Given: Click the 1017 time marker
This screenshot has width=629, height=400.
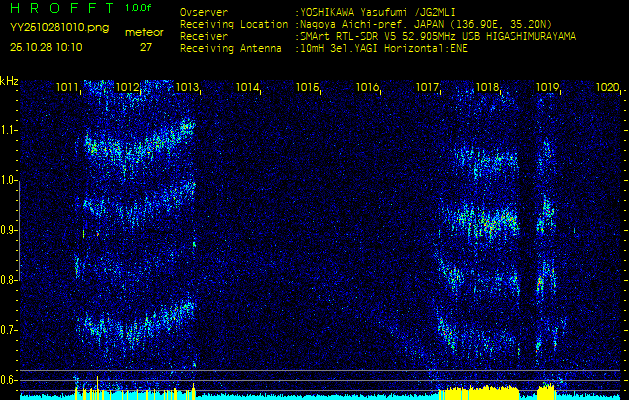Looking at the screenshot, I should click(428, 88).
